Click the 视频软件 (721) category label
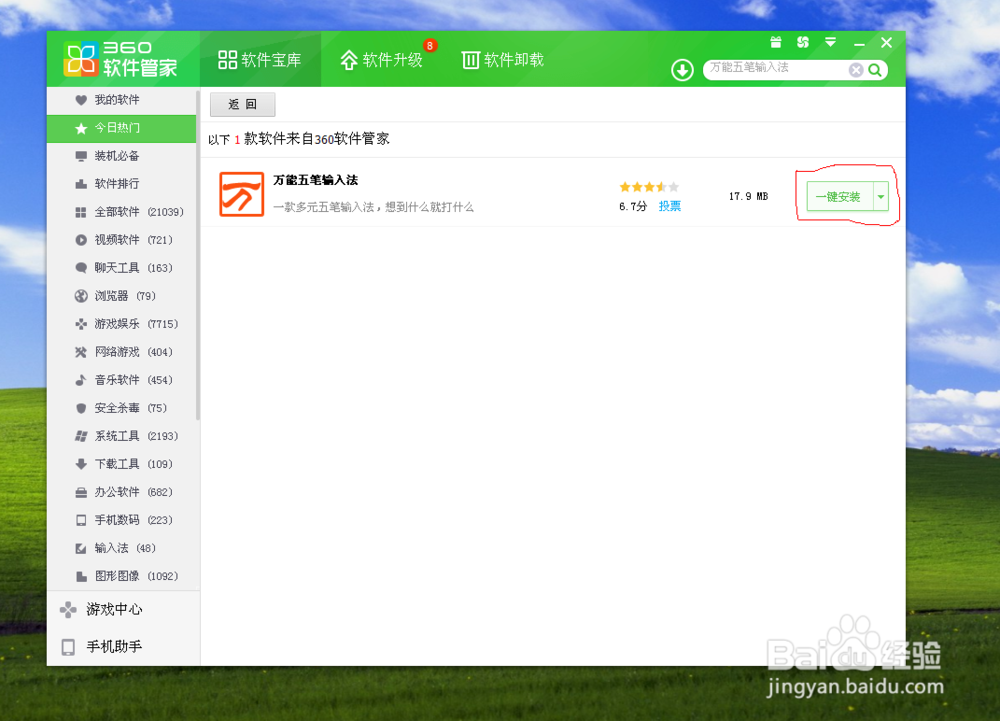The height and width of the screenshot is (721, 1000). [133, 240]
